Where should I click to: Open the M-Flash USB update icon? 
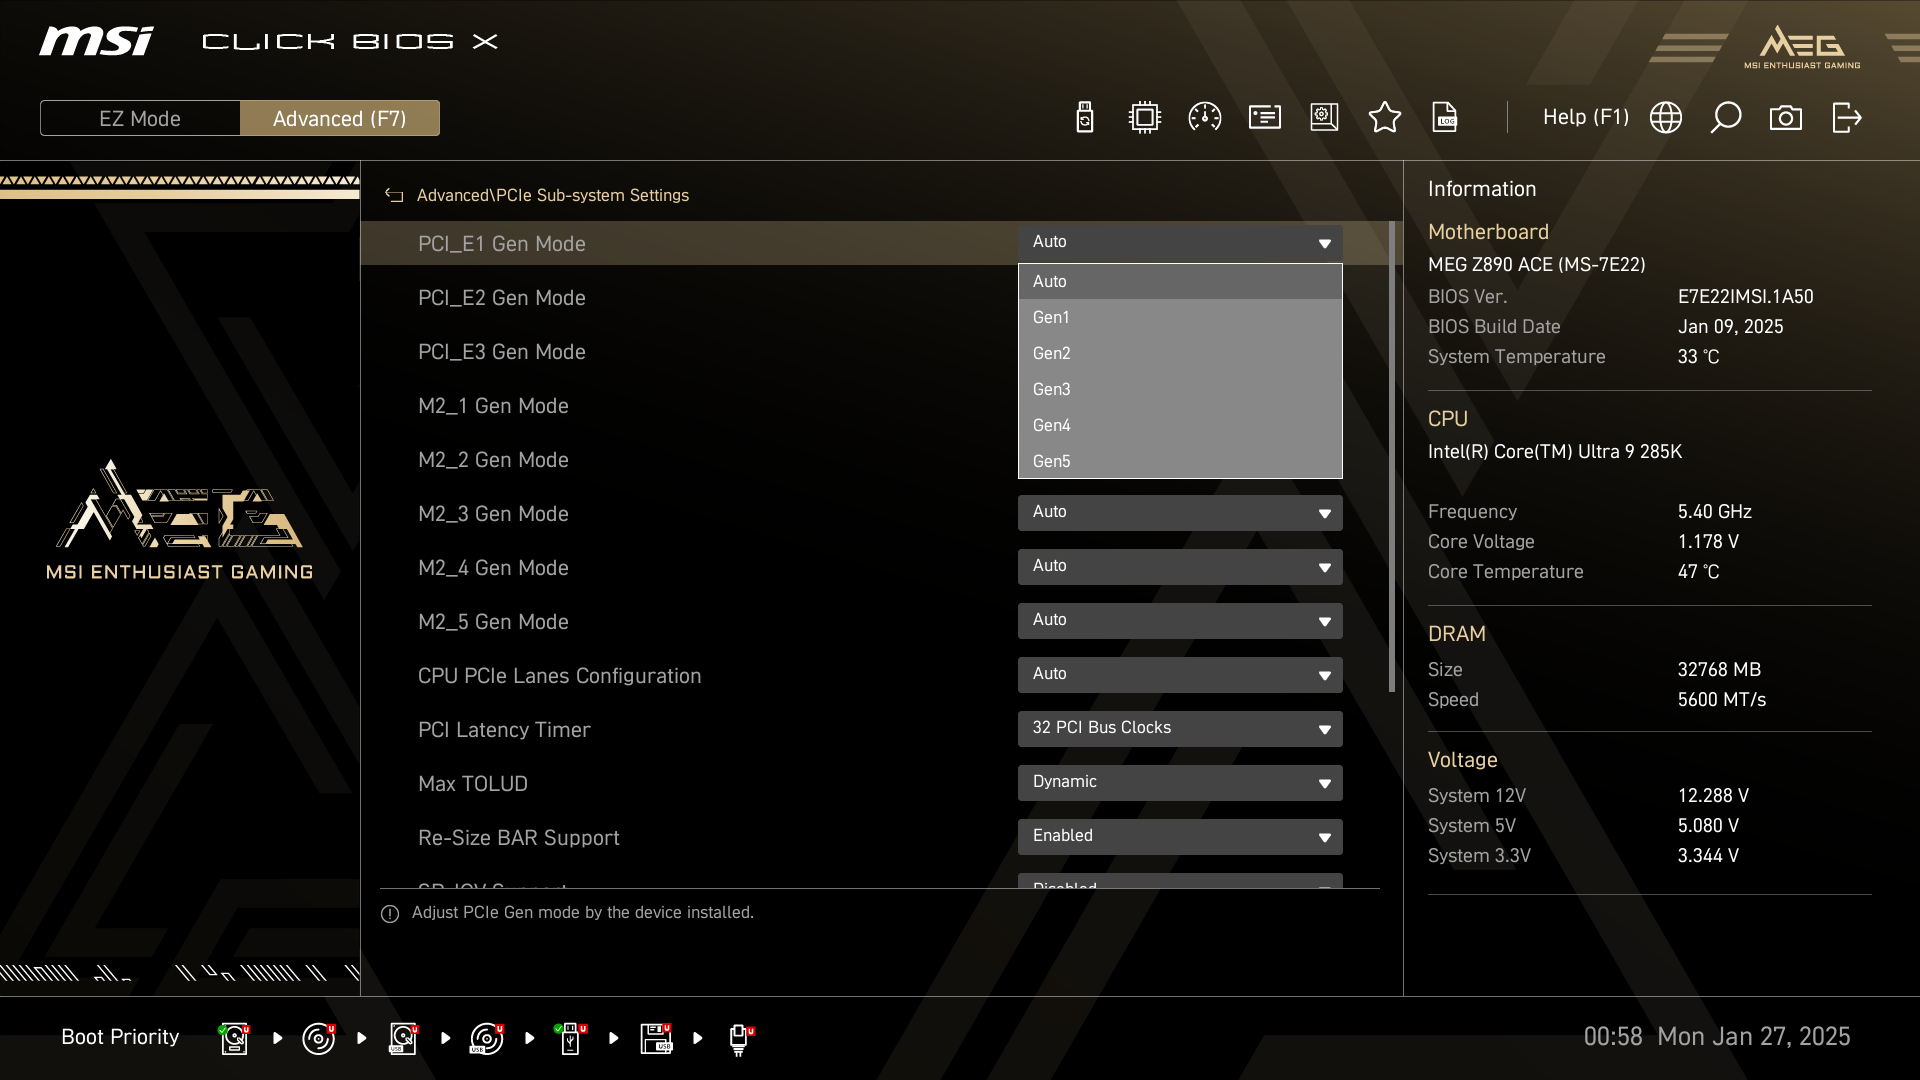1084,118
